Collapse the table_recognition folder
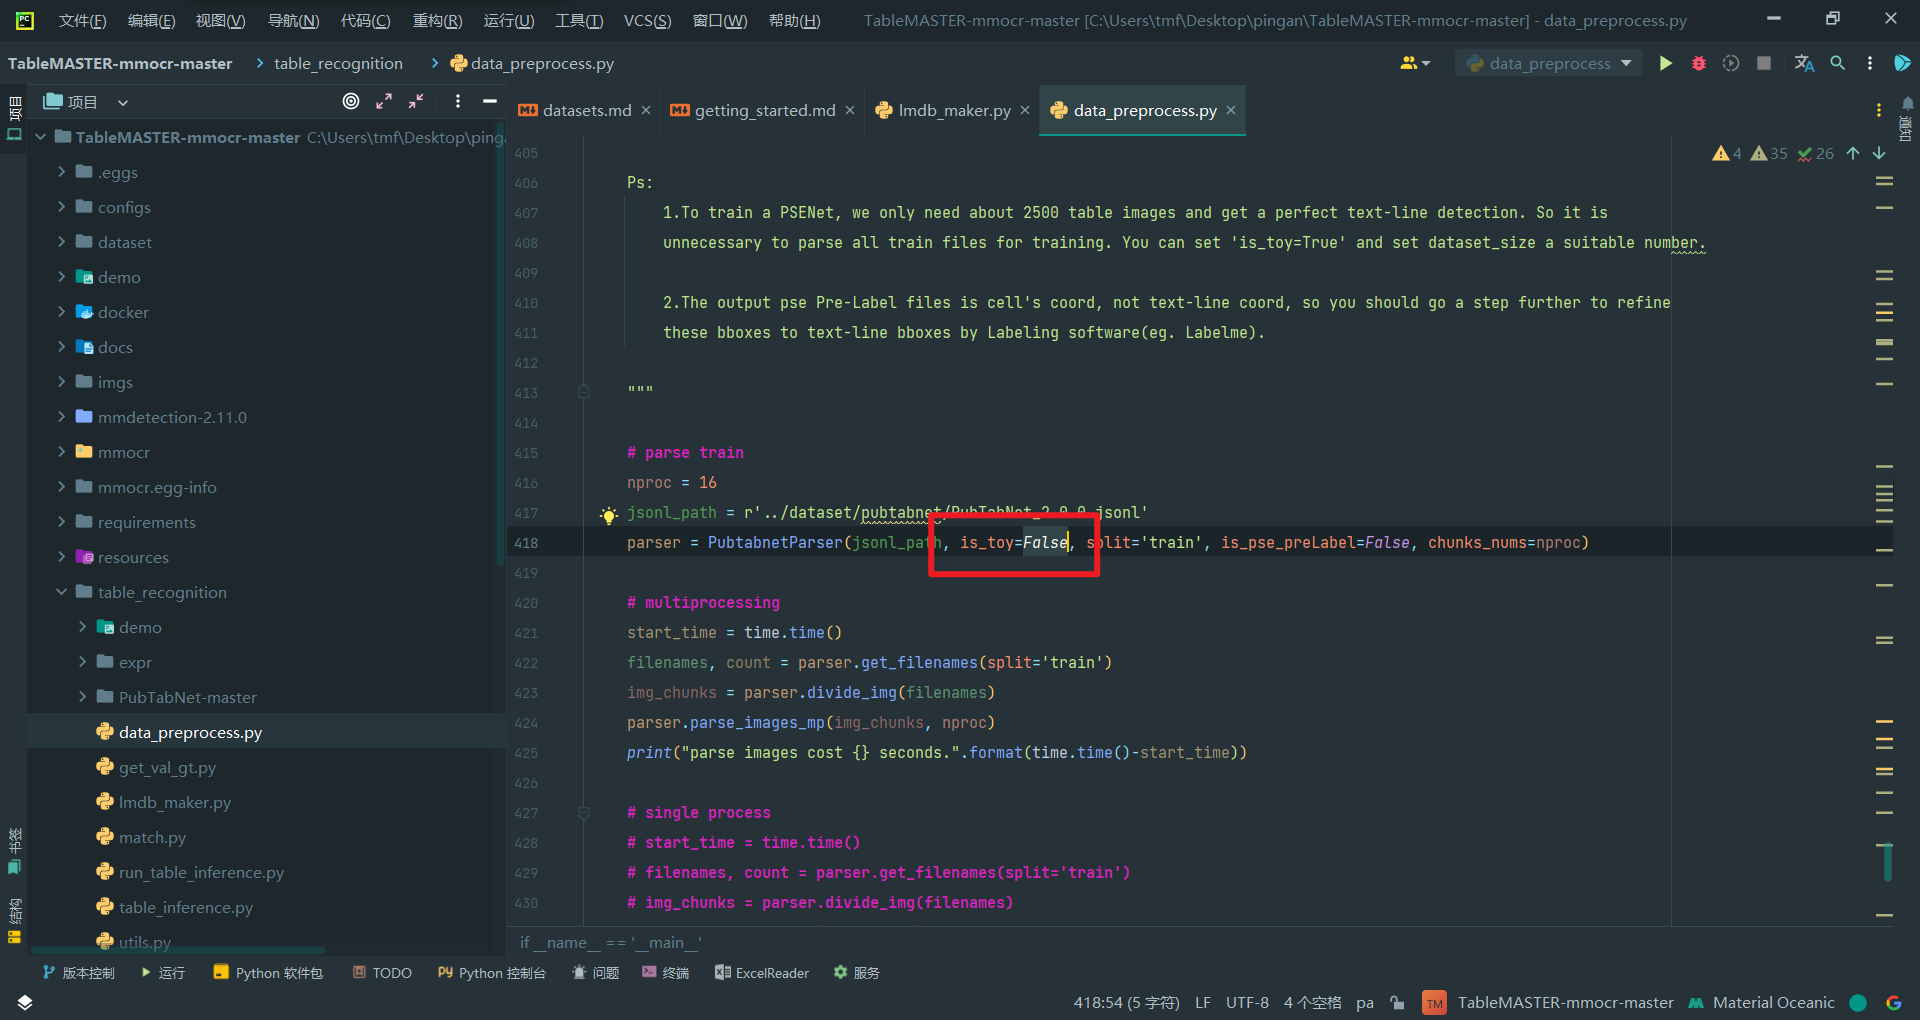This screenshot has width=1920, height=1020. [61, 592]
